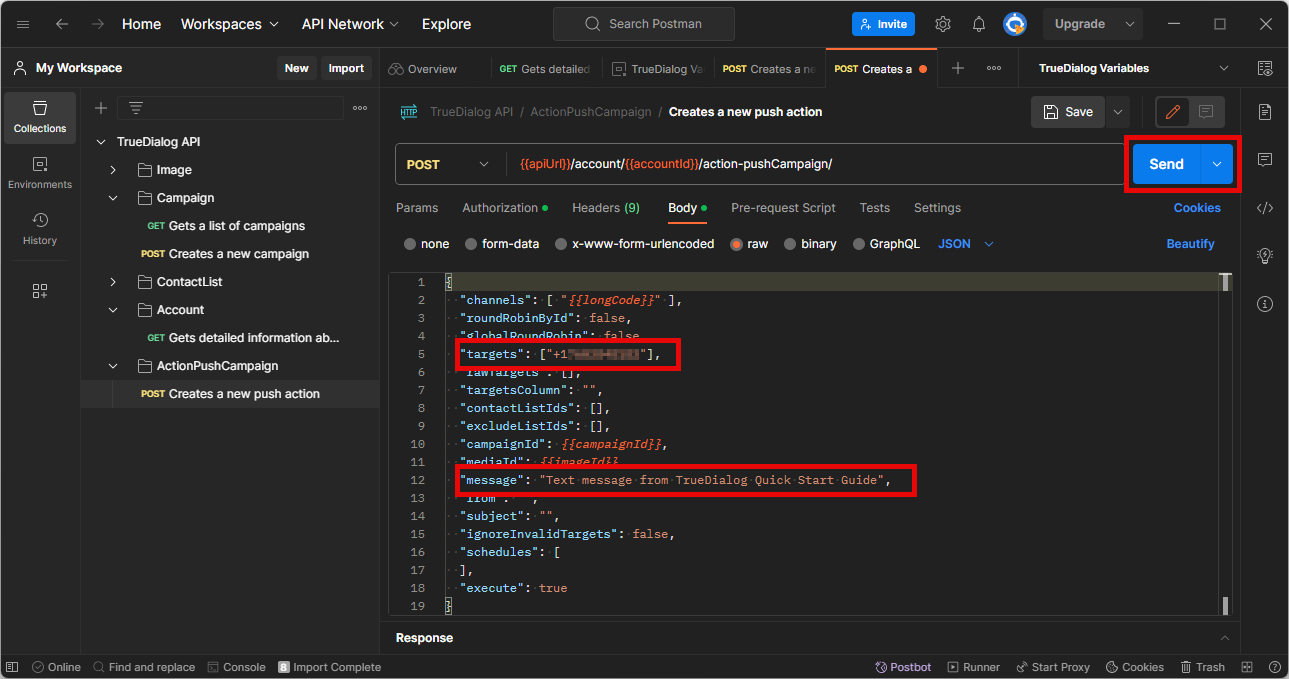The height and width of the screenshot is (679, 1289).
Task: Expand the ContactList folder
Action: (113, 282)
